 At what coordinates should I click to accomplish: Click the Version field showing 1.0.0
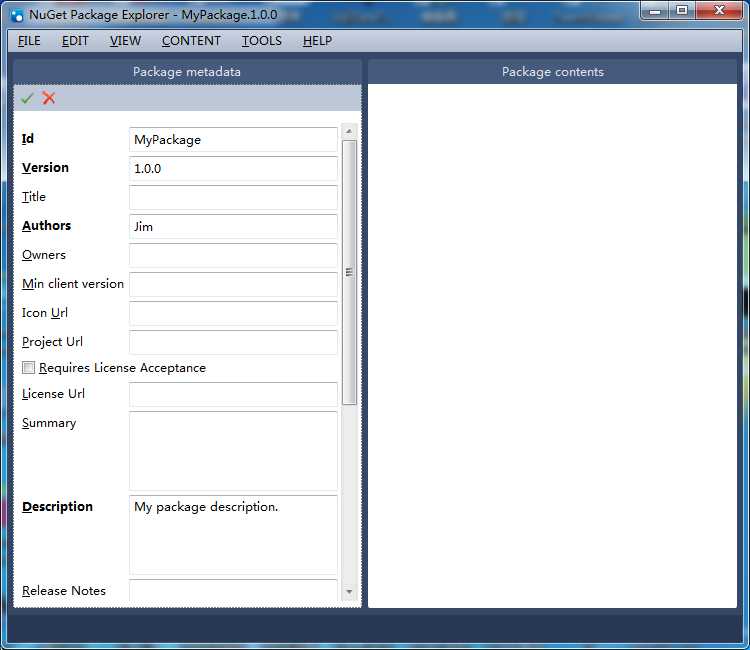tap(233, 168)
